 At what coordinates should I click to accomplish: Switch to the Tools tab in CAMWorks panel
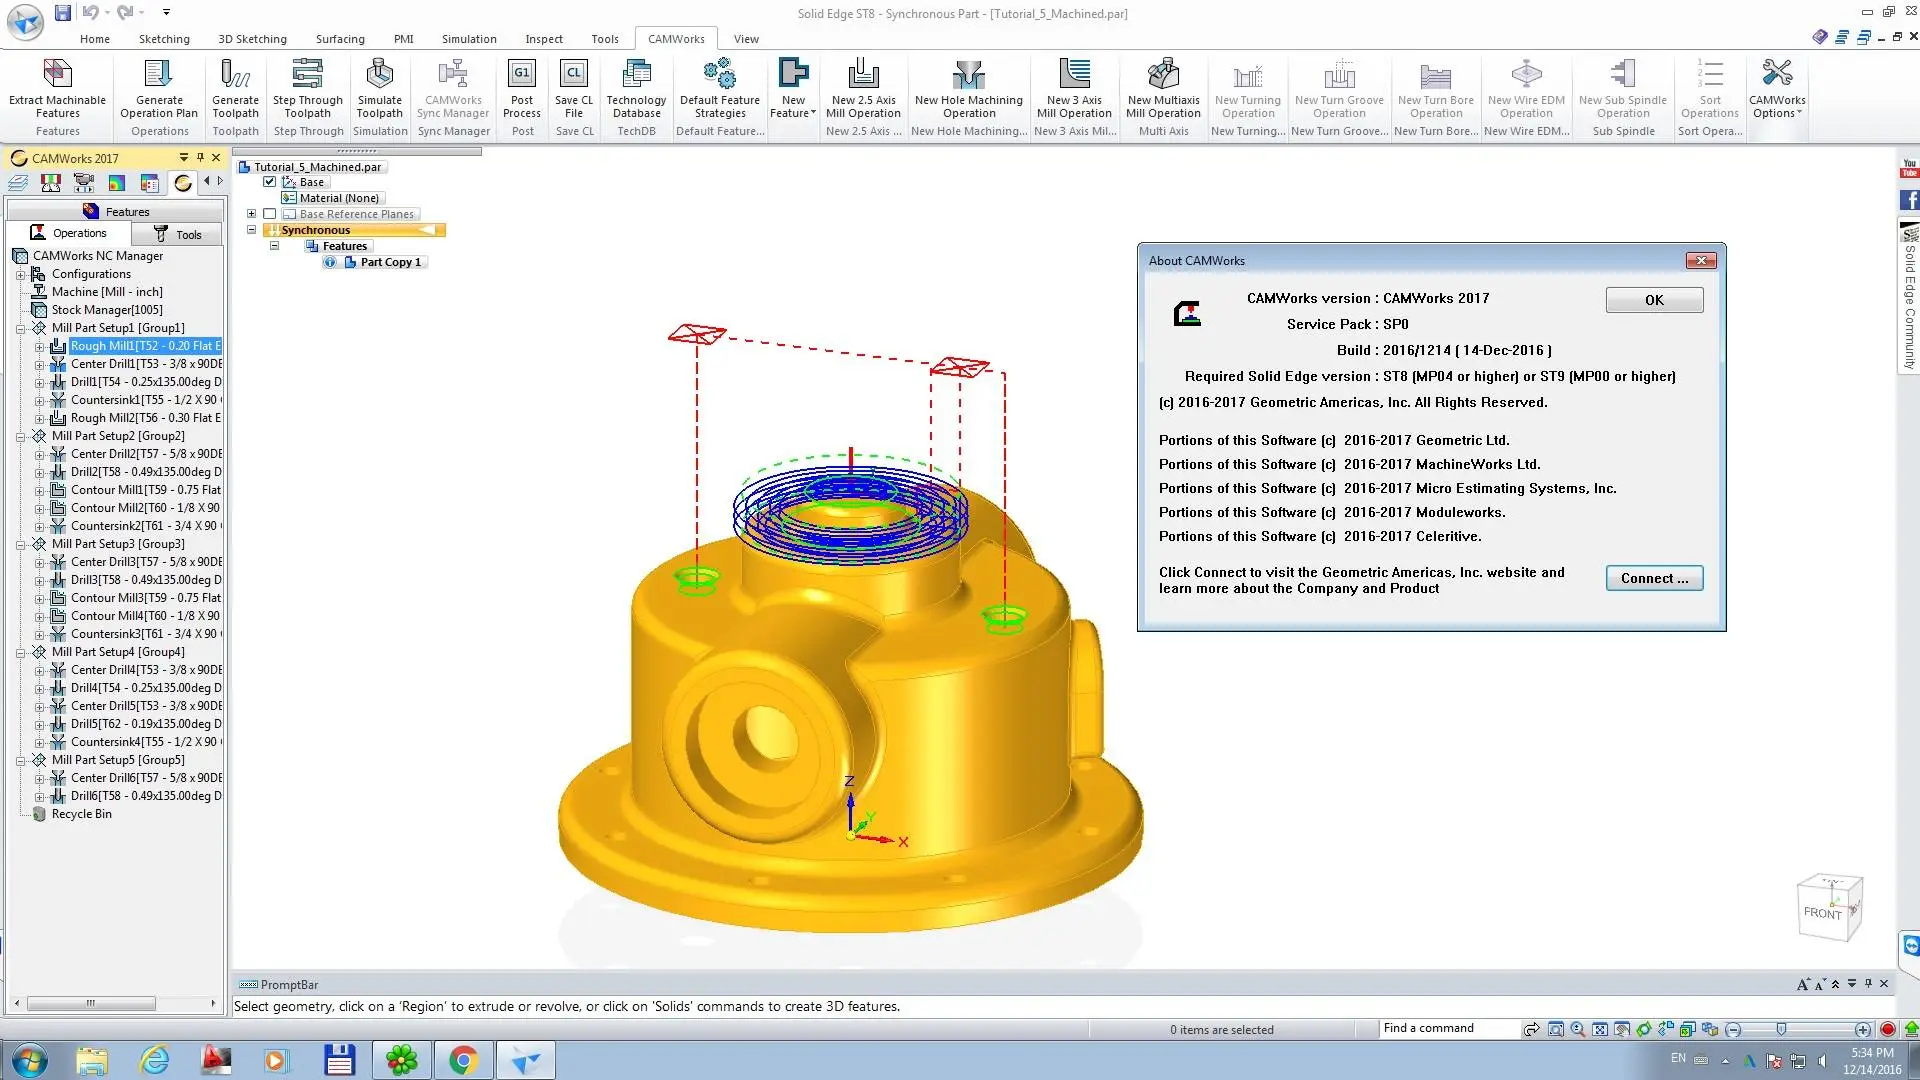(178, 234)
